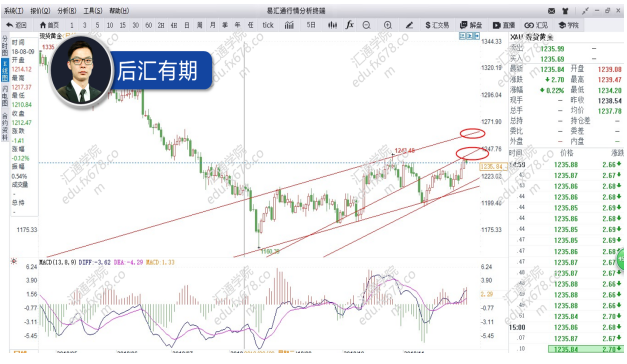Open the 报价(Q) menu
Viewport: 627px width, 364px height.
[x=40, y=11]
